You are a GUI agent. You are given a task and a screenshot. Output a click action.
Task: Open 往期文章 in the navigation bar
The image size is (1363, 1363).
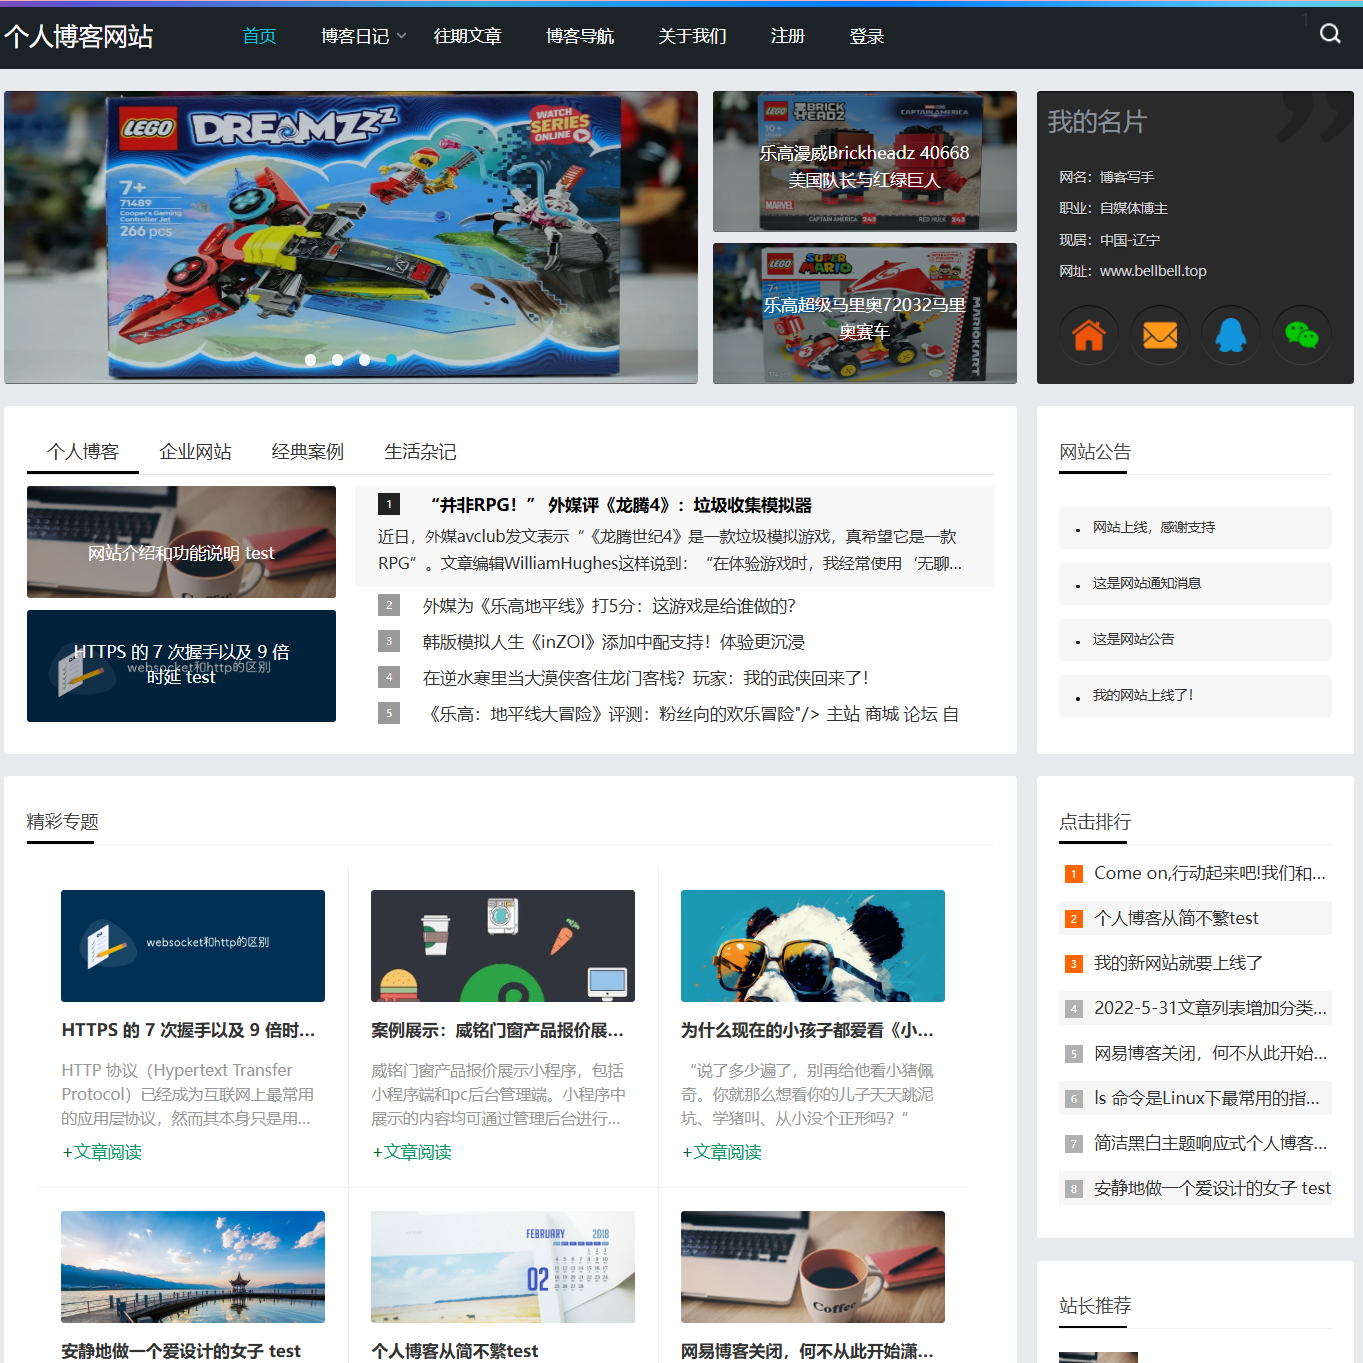[x=467, y=36]
